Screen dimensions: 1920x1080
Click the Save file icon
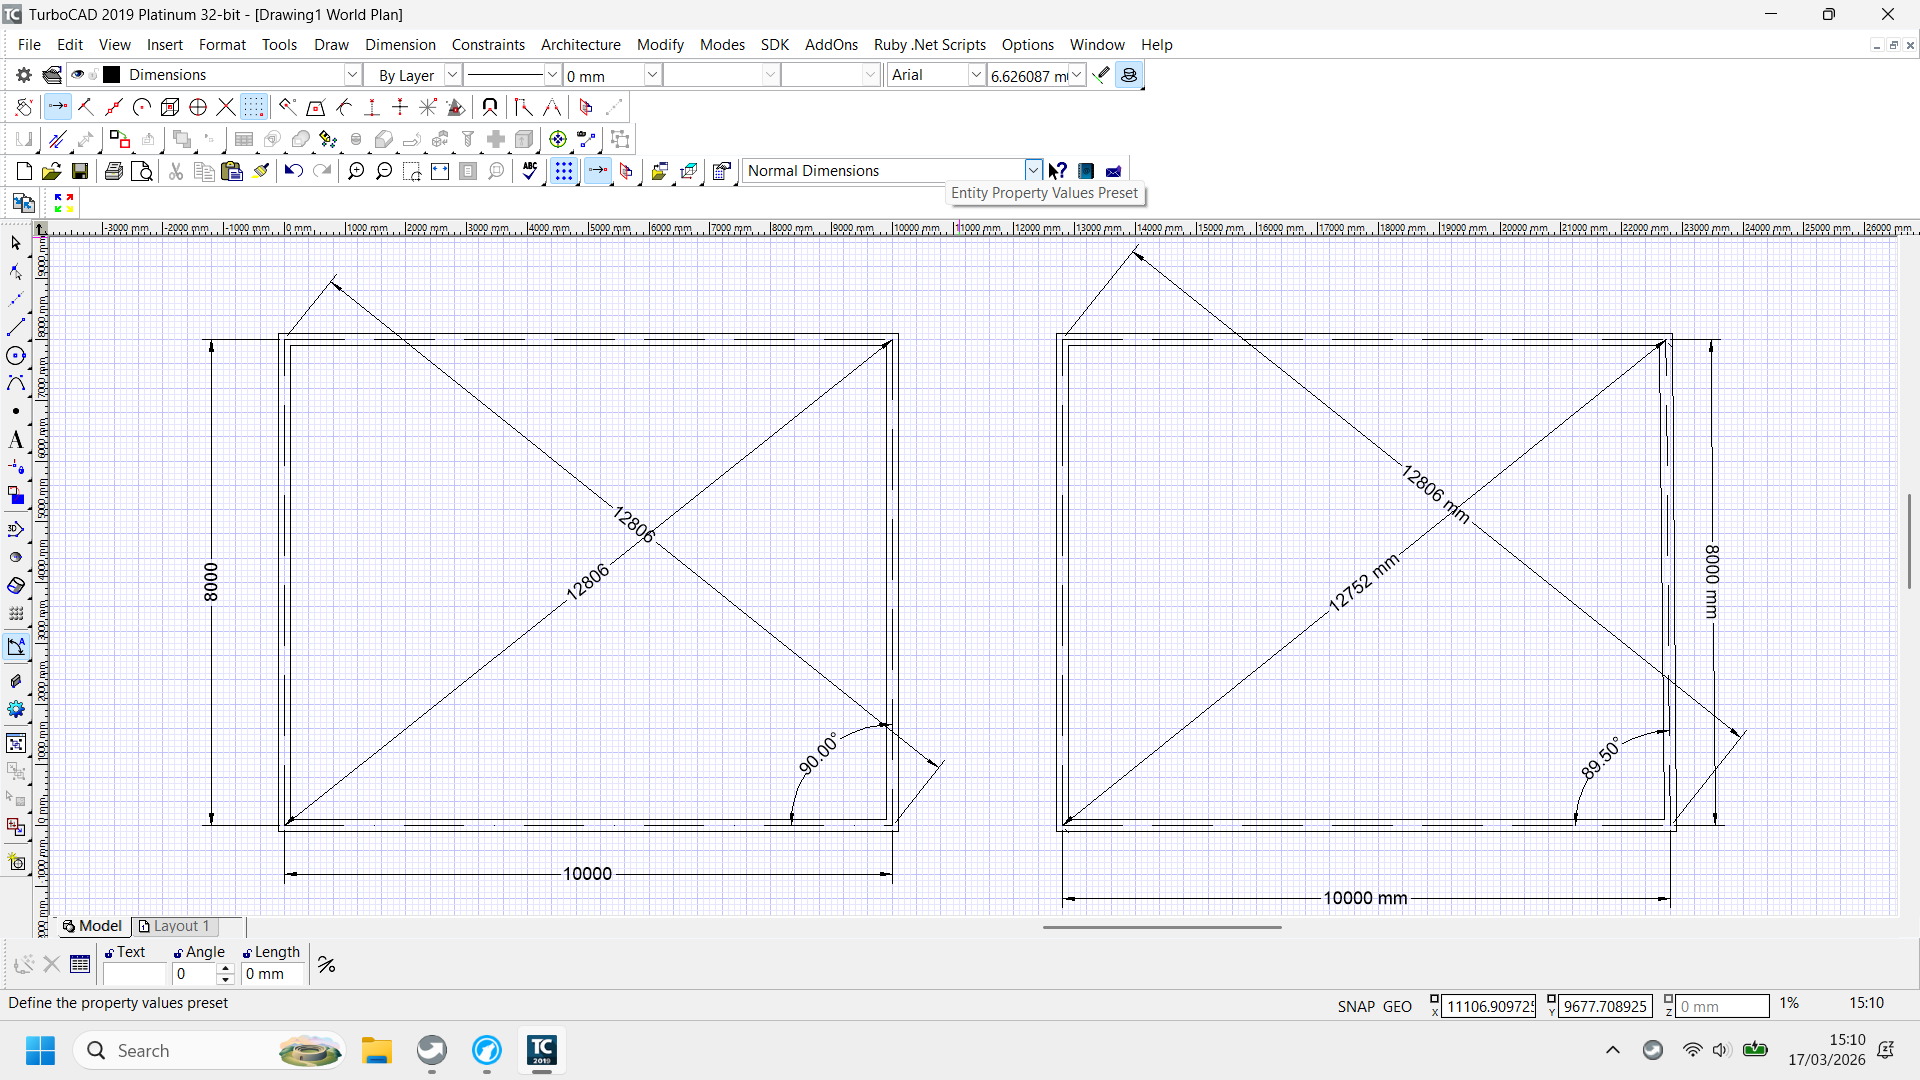80,171
